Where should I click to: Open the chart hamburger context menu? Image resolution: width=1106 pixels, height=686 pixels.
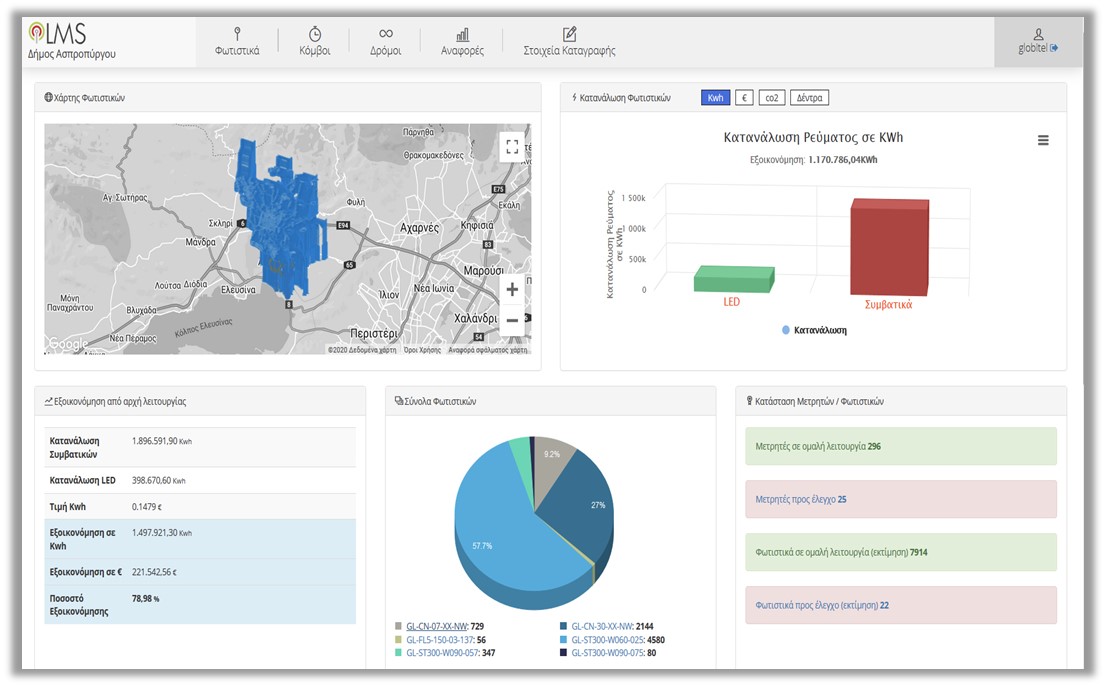1043,141
